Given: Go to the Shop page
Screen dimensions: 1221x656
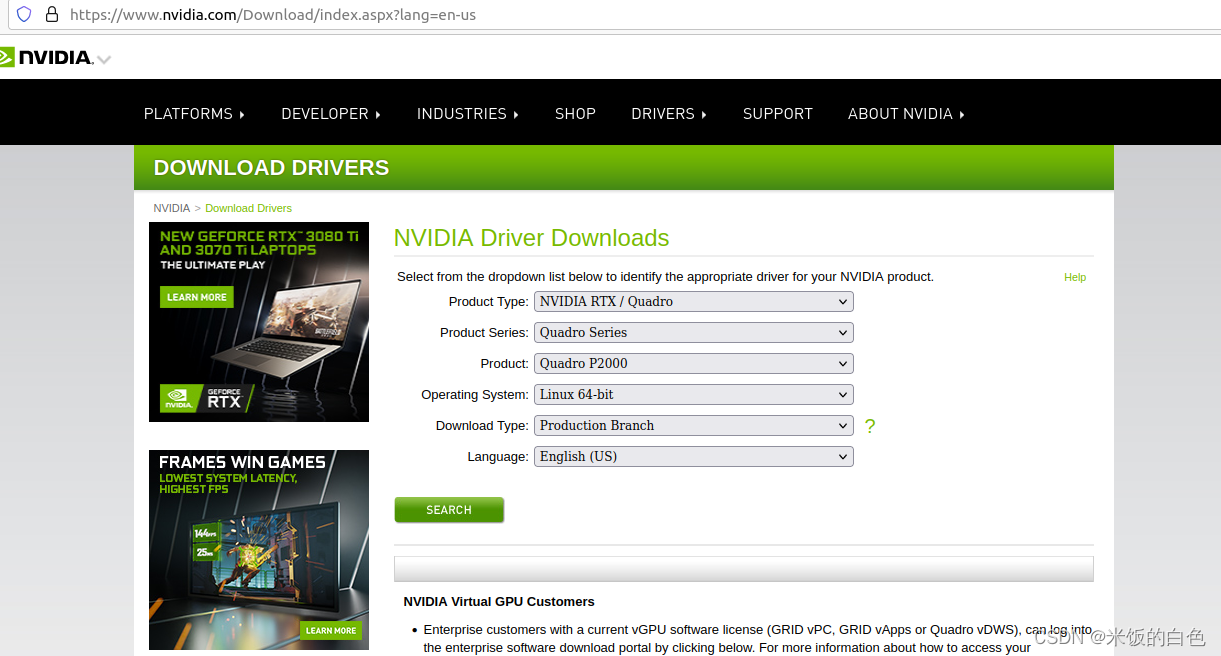Looking at the screenshot, I should tap(575, 114).
